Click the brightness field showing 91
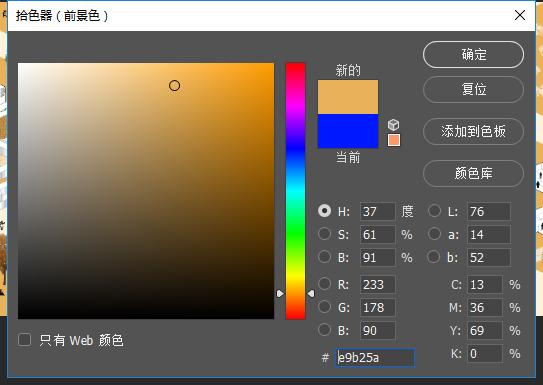 [377, 258]
